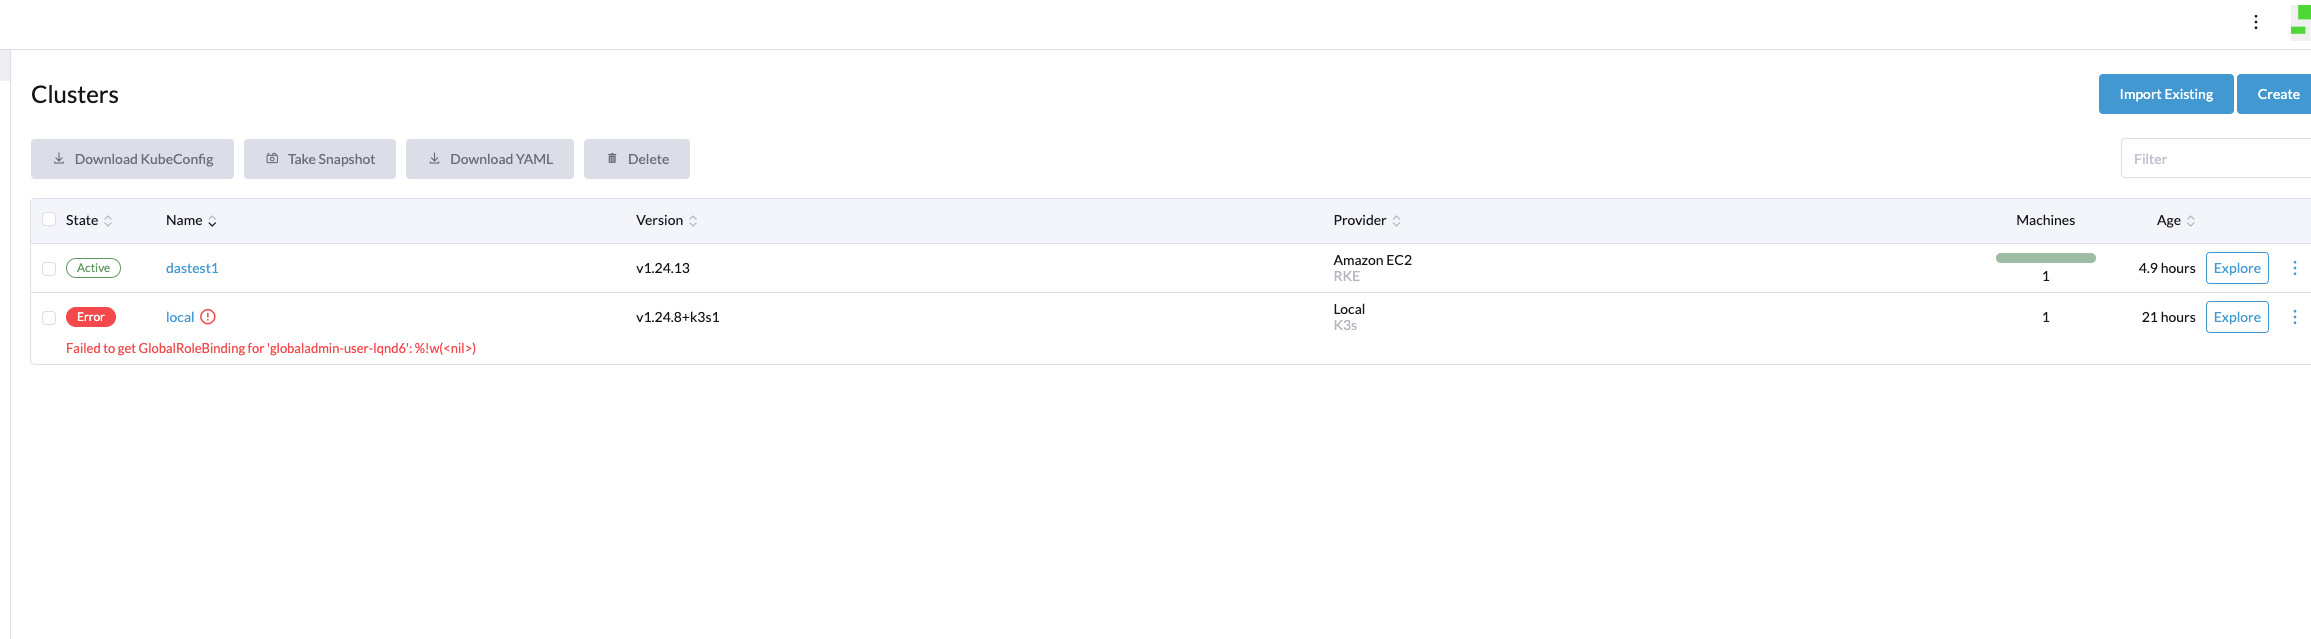Click the Version column sort chevron
Screen dimensions: 2311x639
point(692,221)
